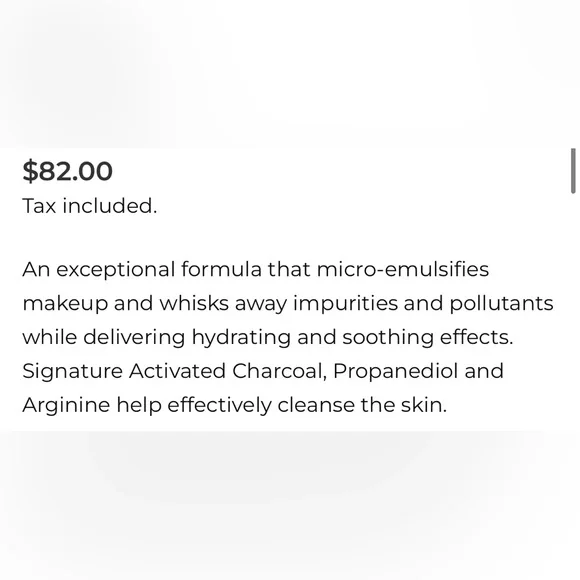Viewport: 580px width, 580px height.
Task: Click the word 'Signature' in the description
Action: tap(72, 372)
